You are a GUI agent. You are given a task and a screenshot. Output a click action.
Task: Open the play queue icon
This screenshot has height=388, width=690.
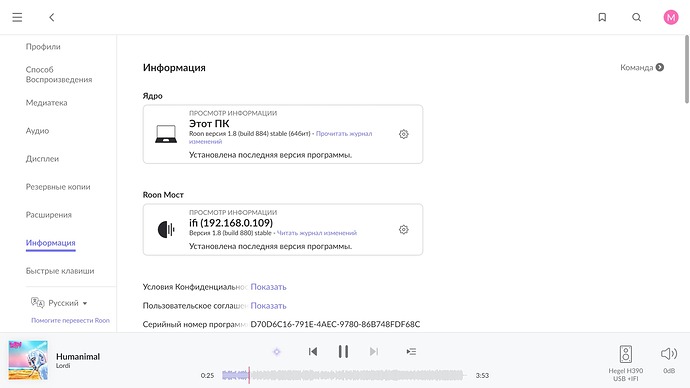coord(411,351)
